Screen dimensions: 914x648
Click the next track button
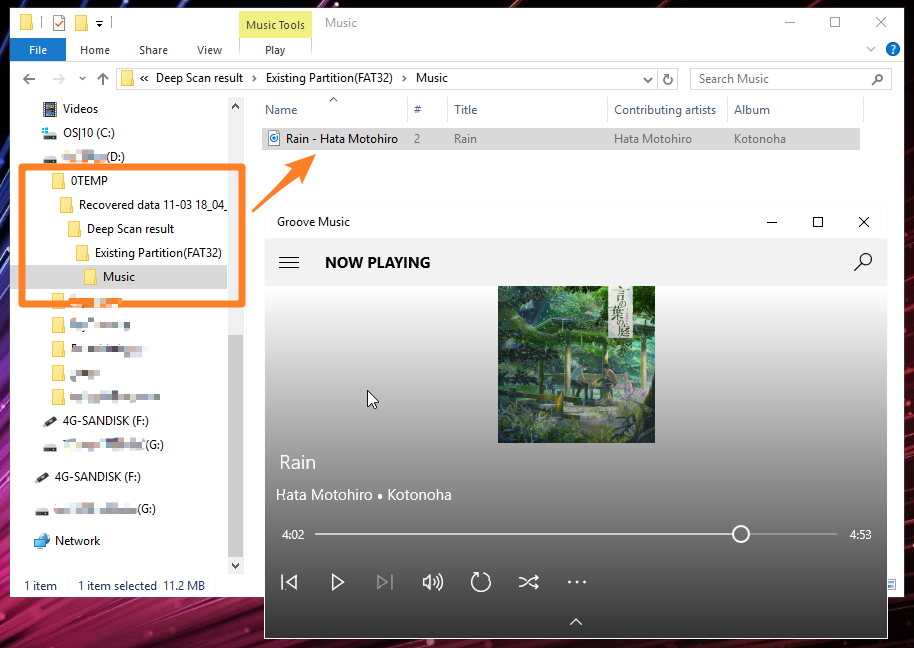(385, 582)
